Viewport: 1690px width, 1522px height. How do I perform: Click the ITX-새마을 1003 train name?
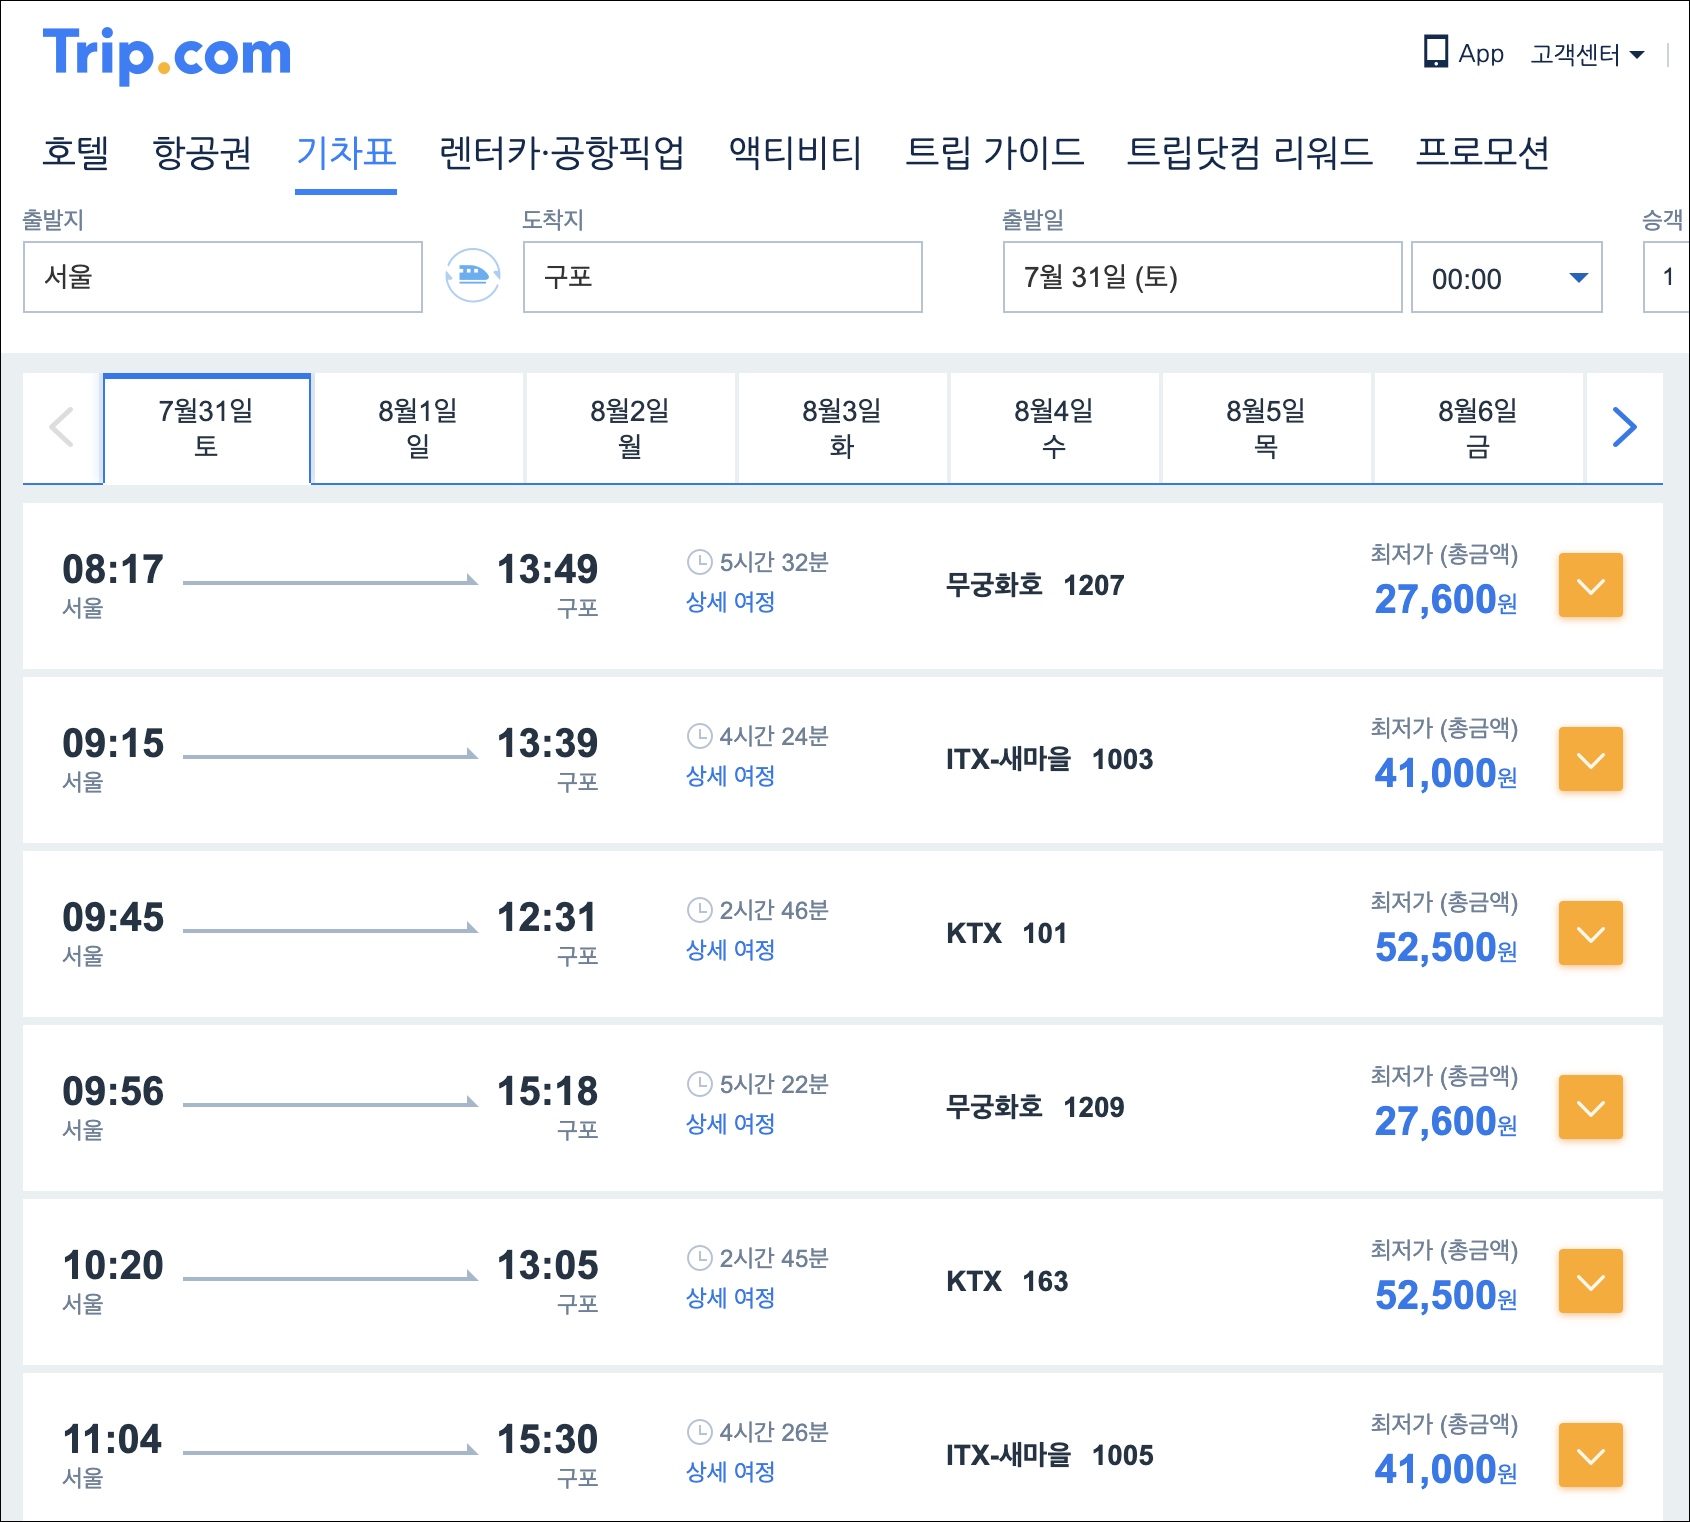click(1050, 759)
